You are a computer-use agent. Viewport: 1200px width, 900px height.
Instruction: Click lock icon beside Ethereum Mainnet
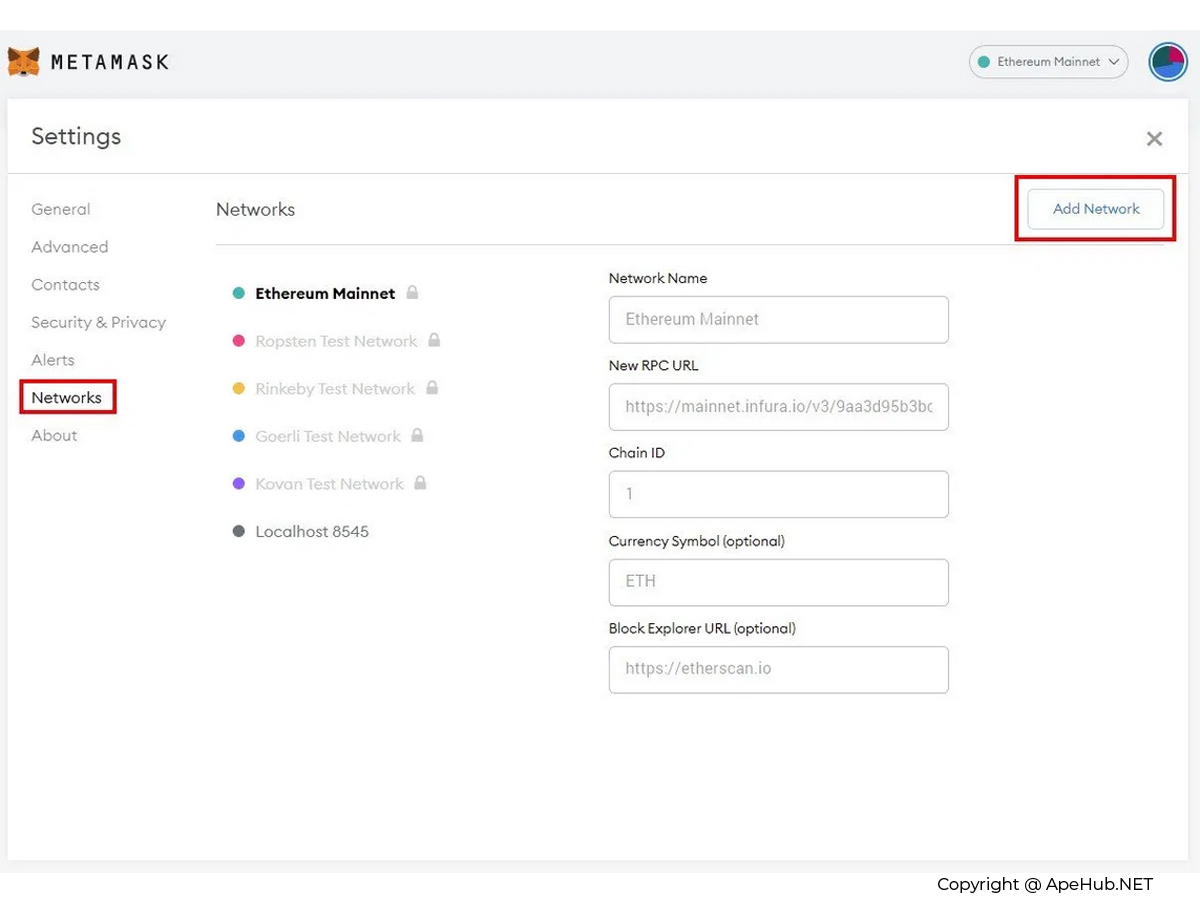click(412, 293)
